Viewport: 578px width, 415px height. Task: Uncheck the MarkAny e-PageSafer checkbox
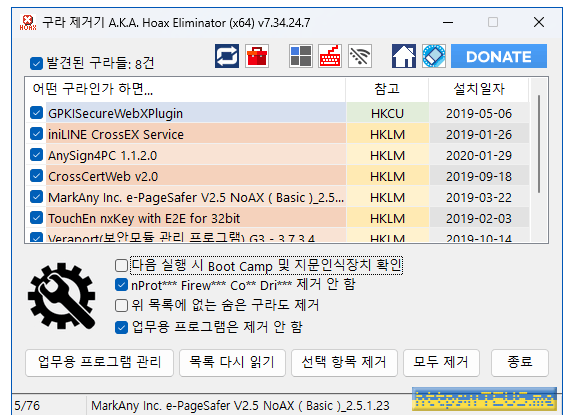[36, 197]
